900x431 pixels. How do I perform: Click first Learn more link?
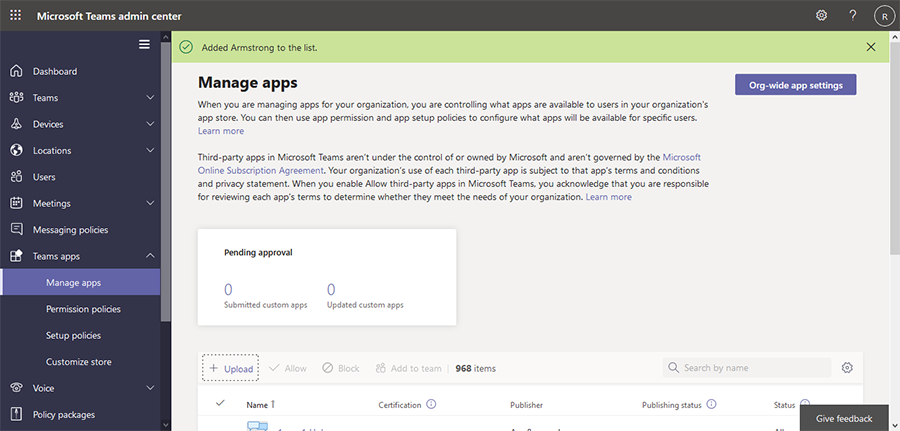221,131
